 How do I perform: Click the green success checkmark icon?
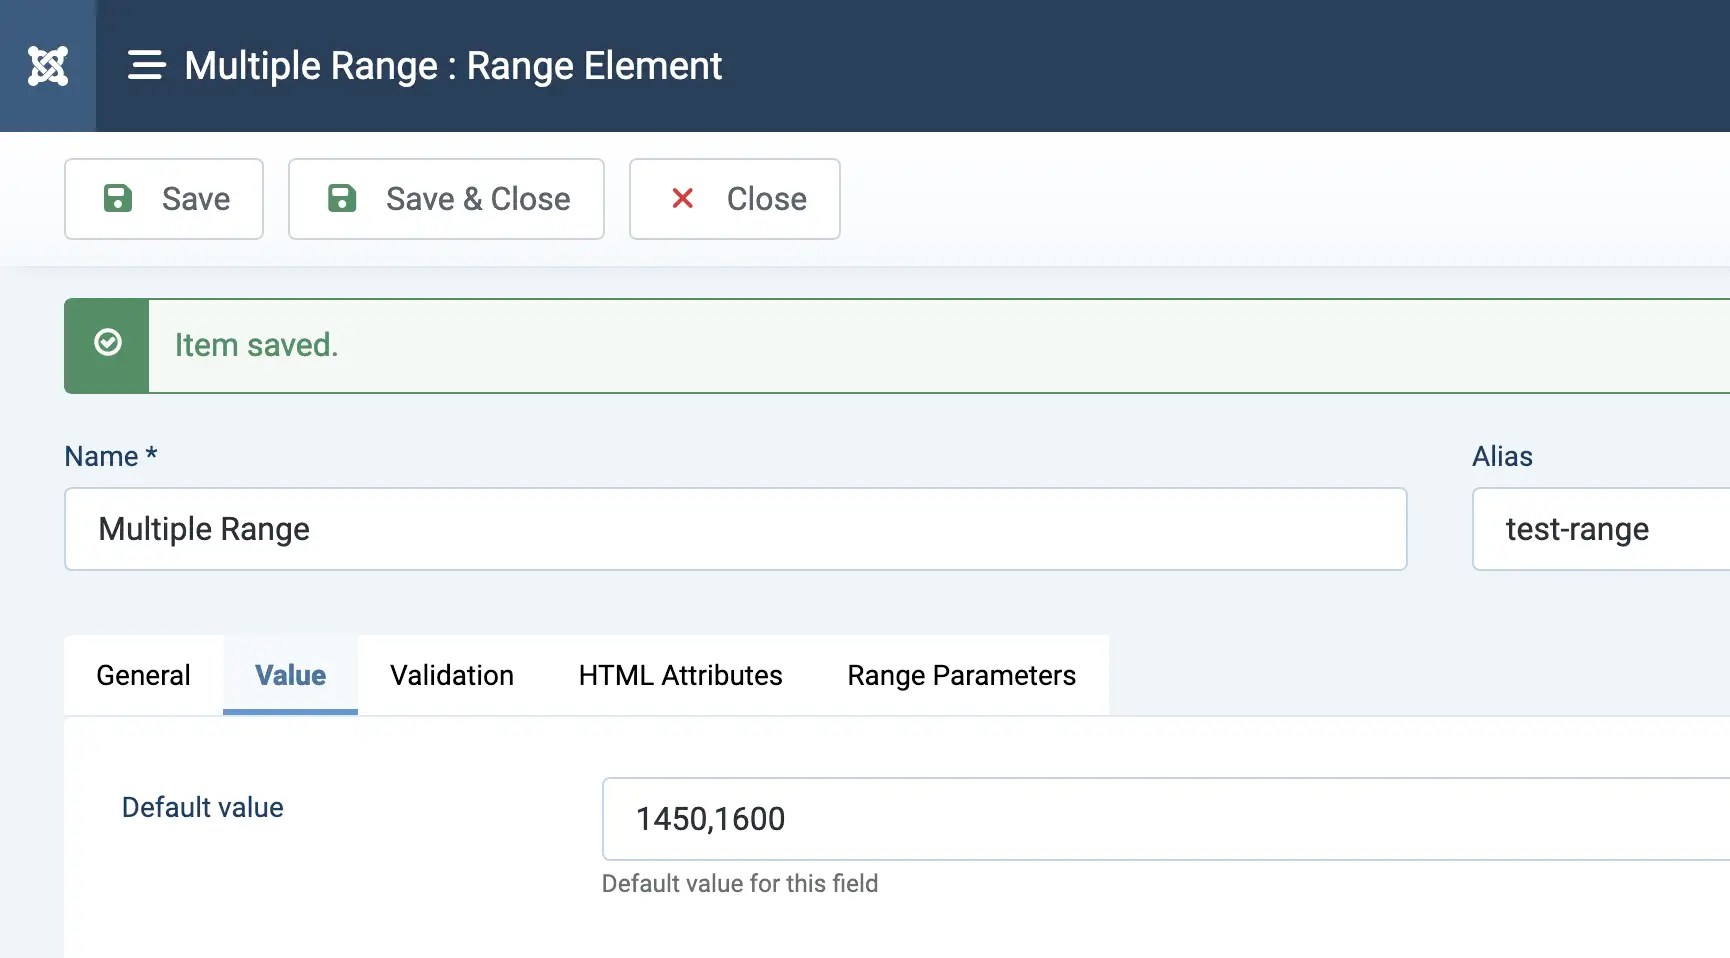pyautogui.click(x=108, y=343)
